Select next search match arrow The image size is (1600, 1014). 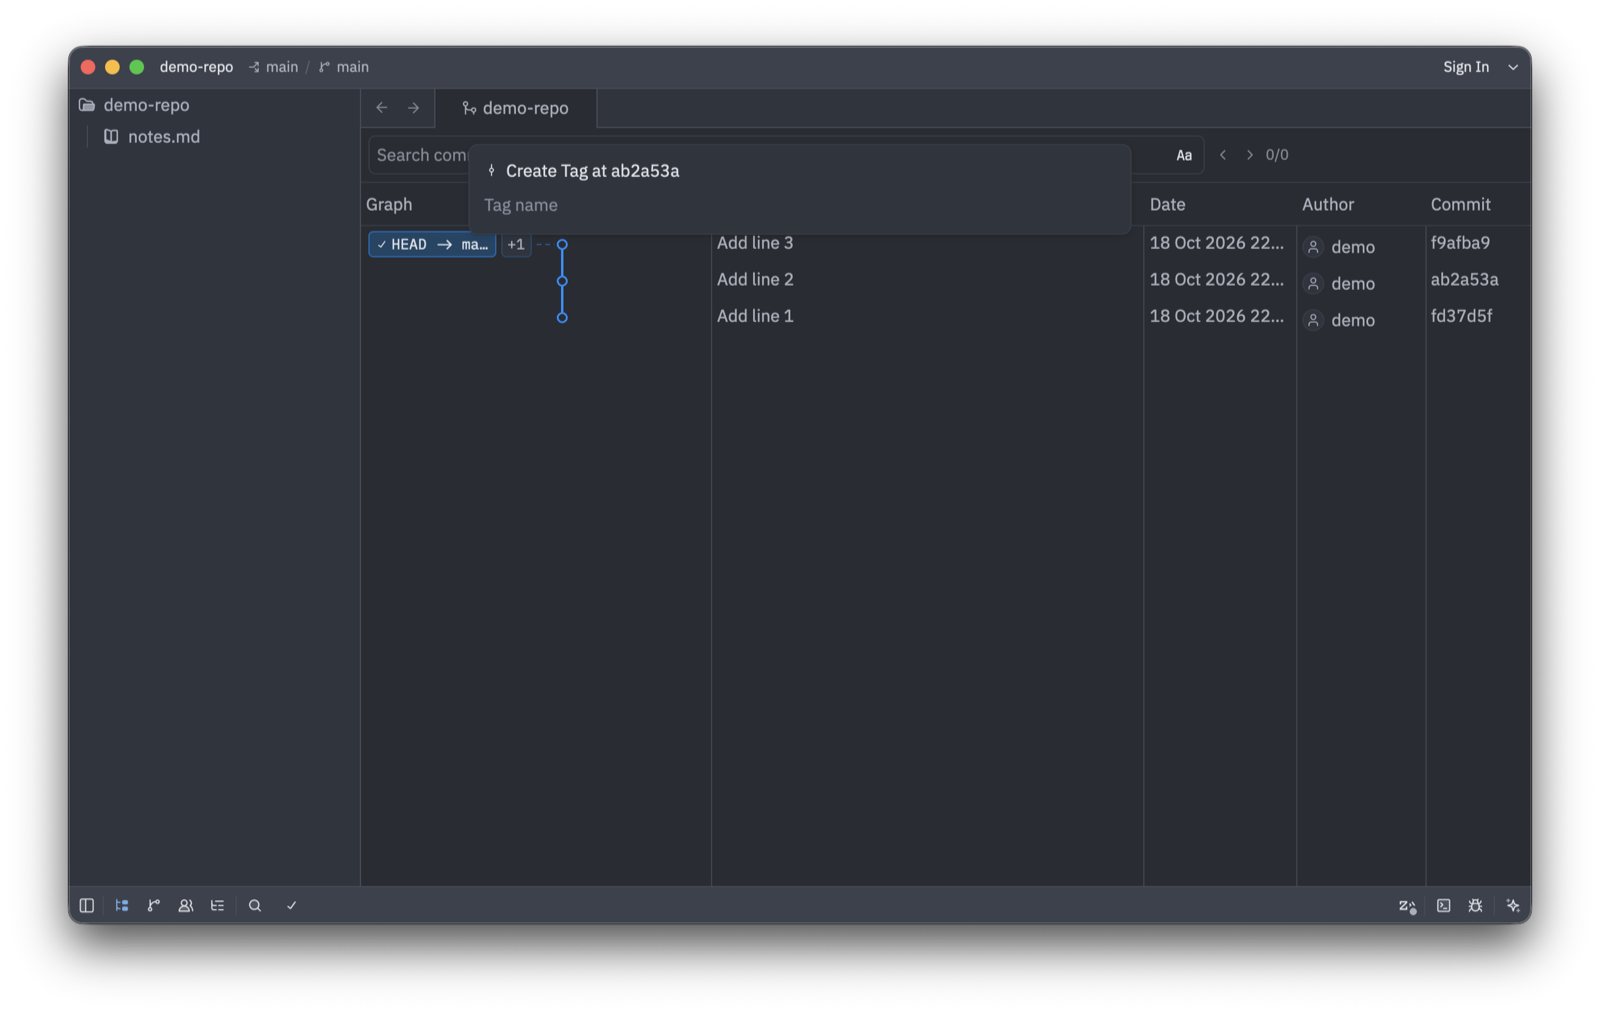tap(1249, 155)
